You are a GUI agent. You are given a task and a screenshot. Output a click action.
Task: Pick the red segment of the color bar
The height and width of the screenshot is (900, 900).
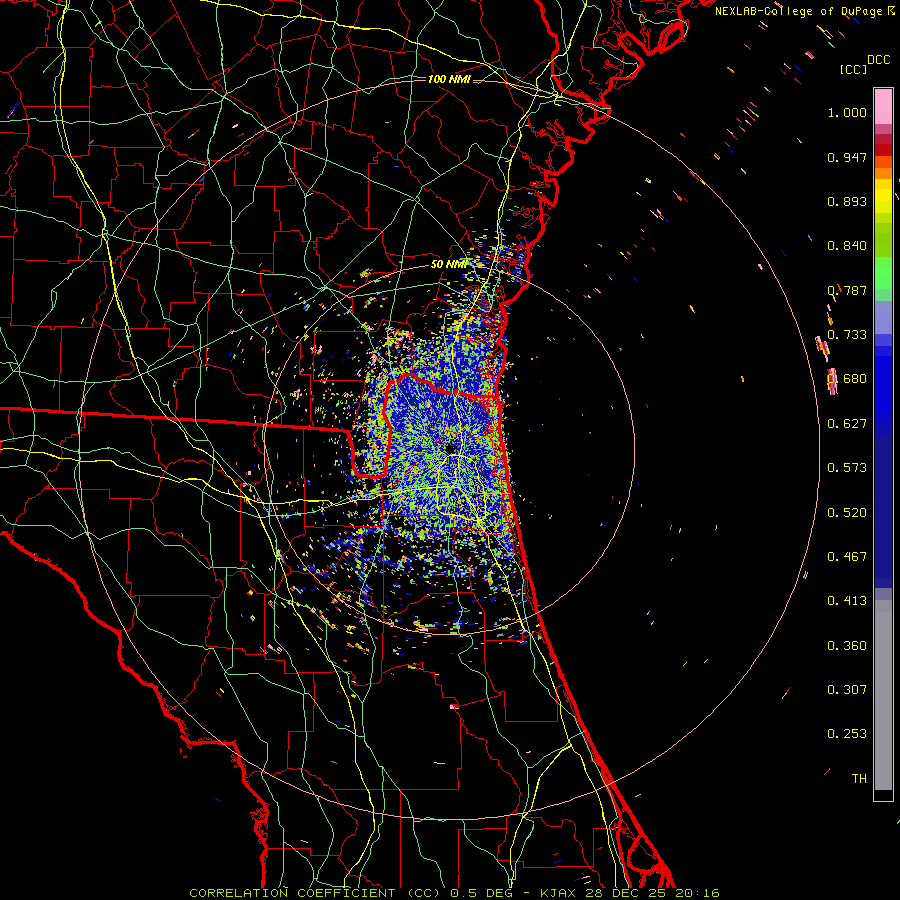tap(883, 150)
